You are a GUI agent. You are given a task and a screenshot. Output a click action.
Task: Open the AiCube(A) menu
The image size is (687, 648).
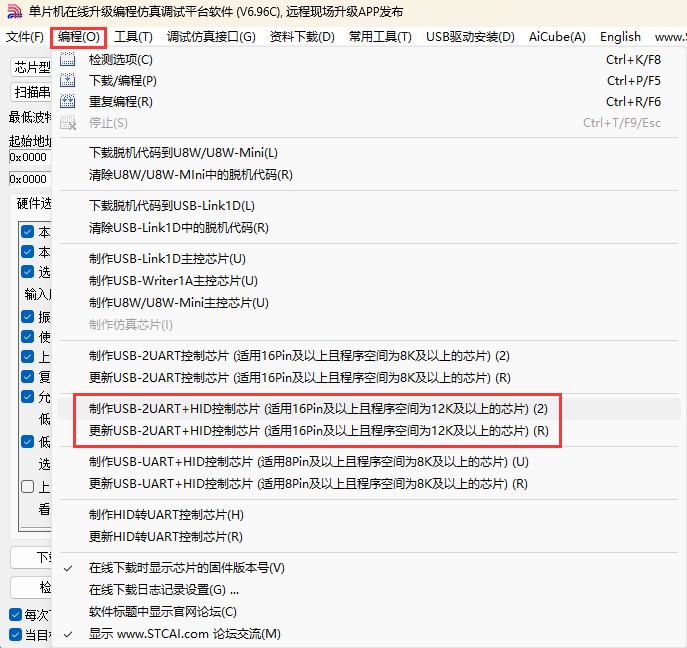pos(557,37)
